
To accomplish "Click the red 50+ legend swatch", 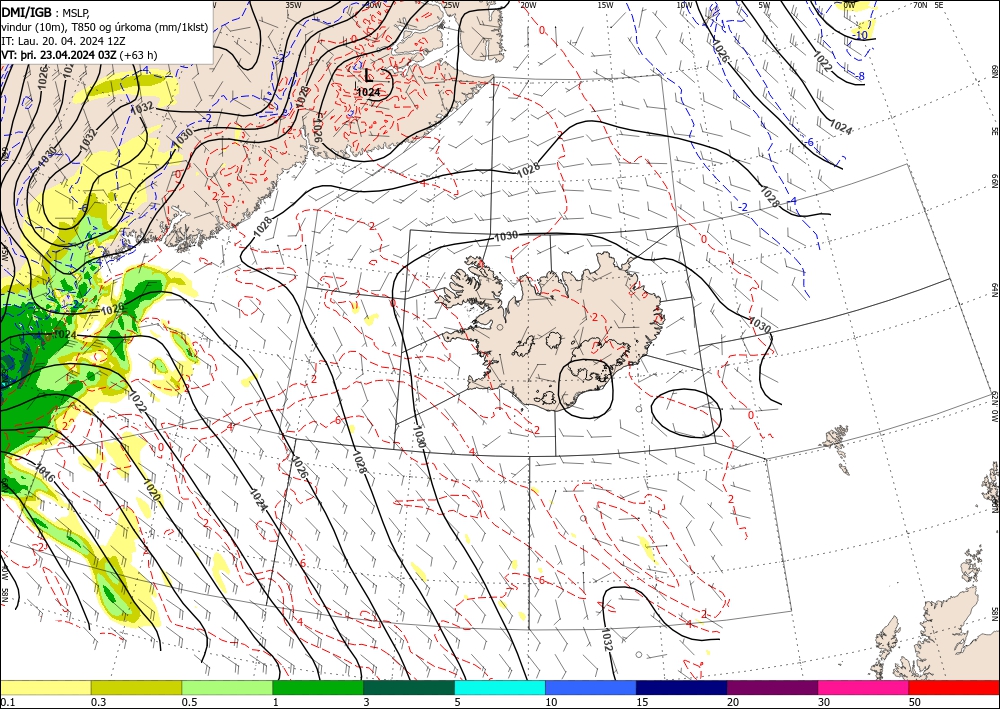I will [954, 687].
